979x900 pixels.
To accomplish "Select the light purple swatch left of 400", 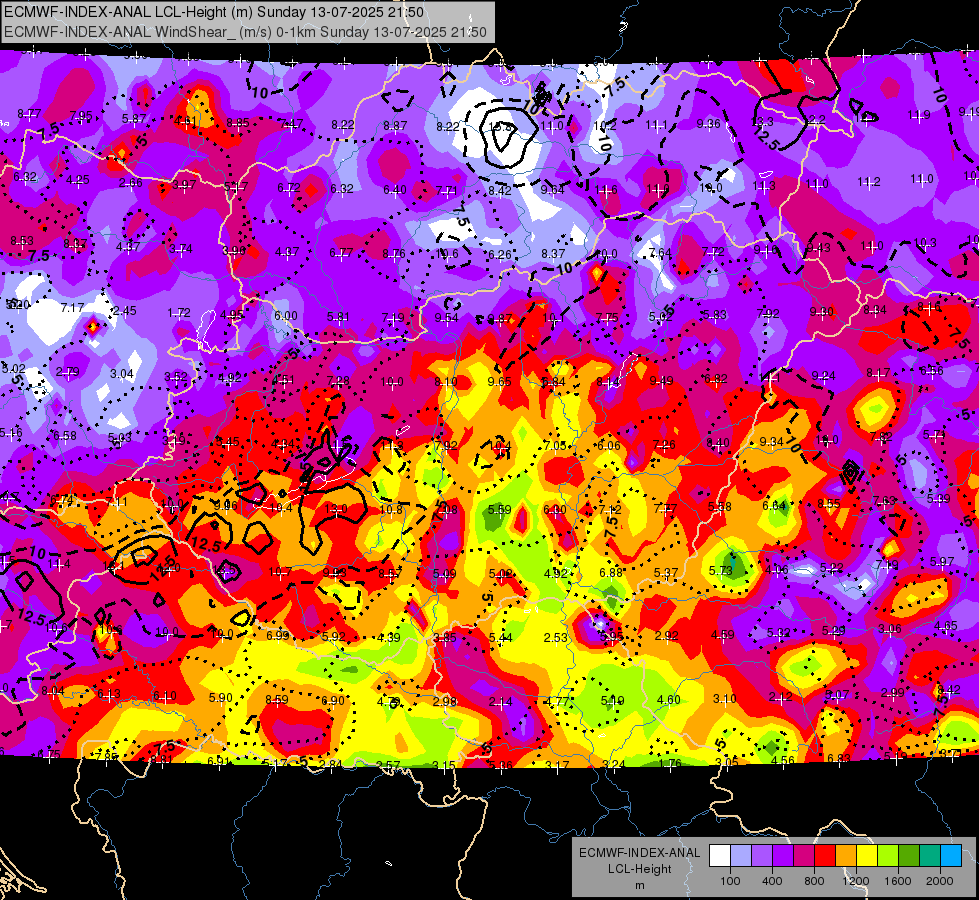I will point(762,856).
